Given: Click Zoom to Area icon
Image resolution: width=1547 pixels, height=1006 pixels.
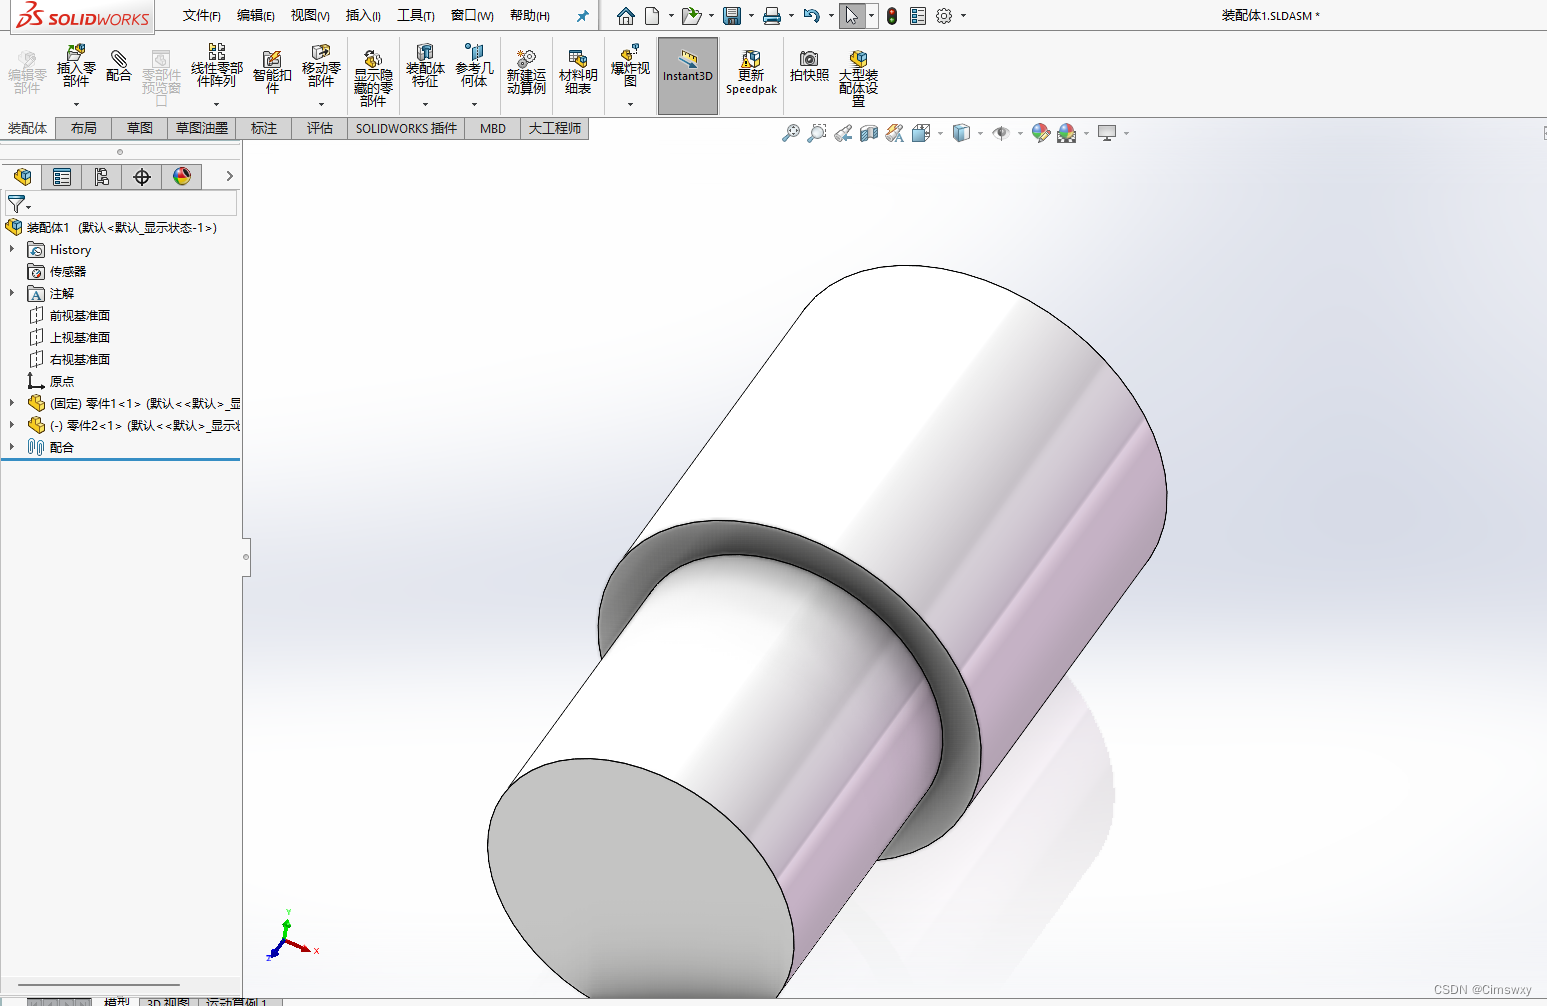Looking at the screenshot, I should 817,133.
